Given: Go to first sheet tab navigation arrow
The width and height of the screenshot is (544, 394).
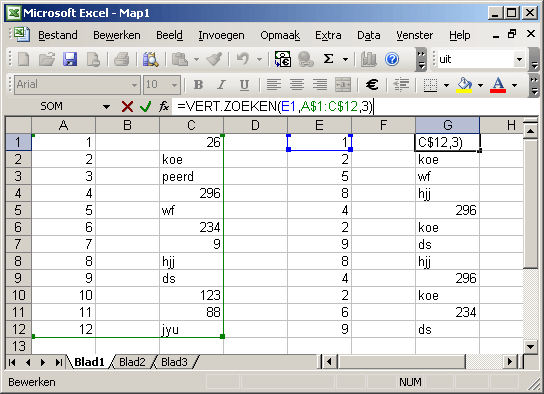Looking at the screenshot, I should coord(12,362).
